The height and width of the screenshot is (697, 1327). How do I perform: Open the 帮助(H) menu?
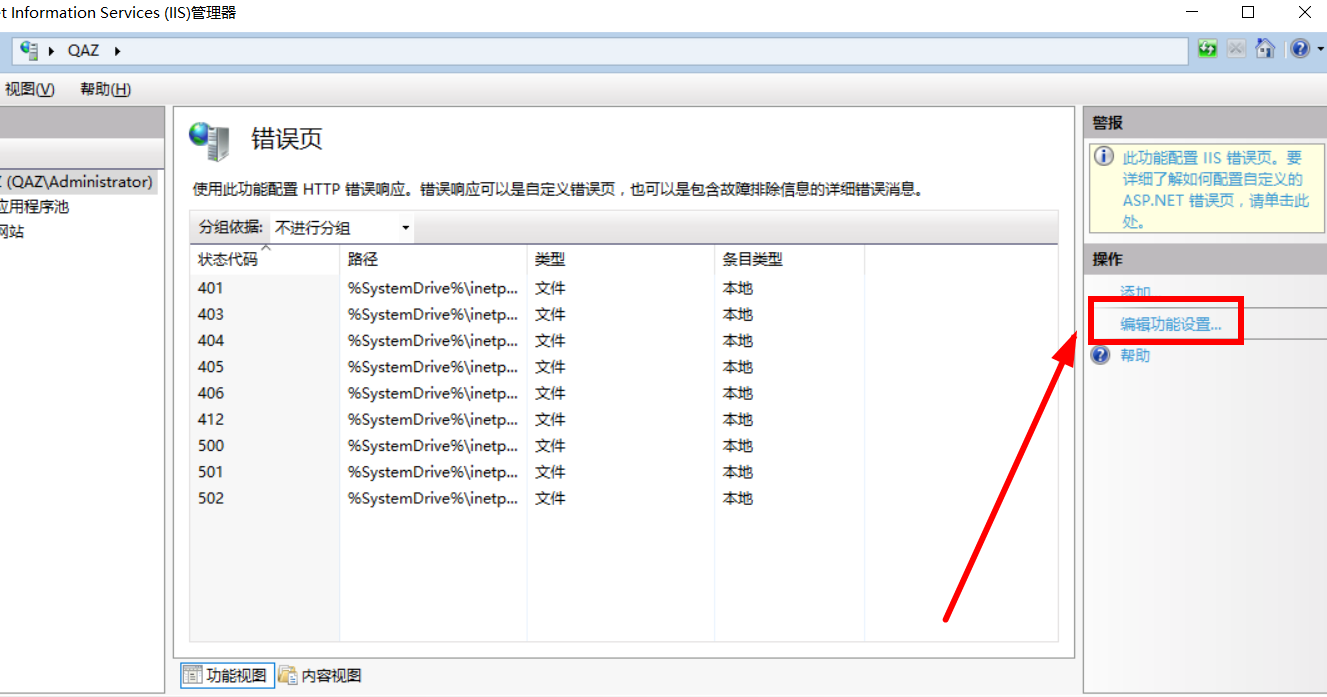(x=106, y=89)
